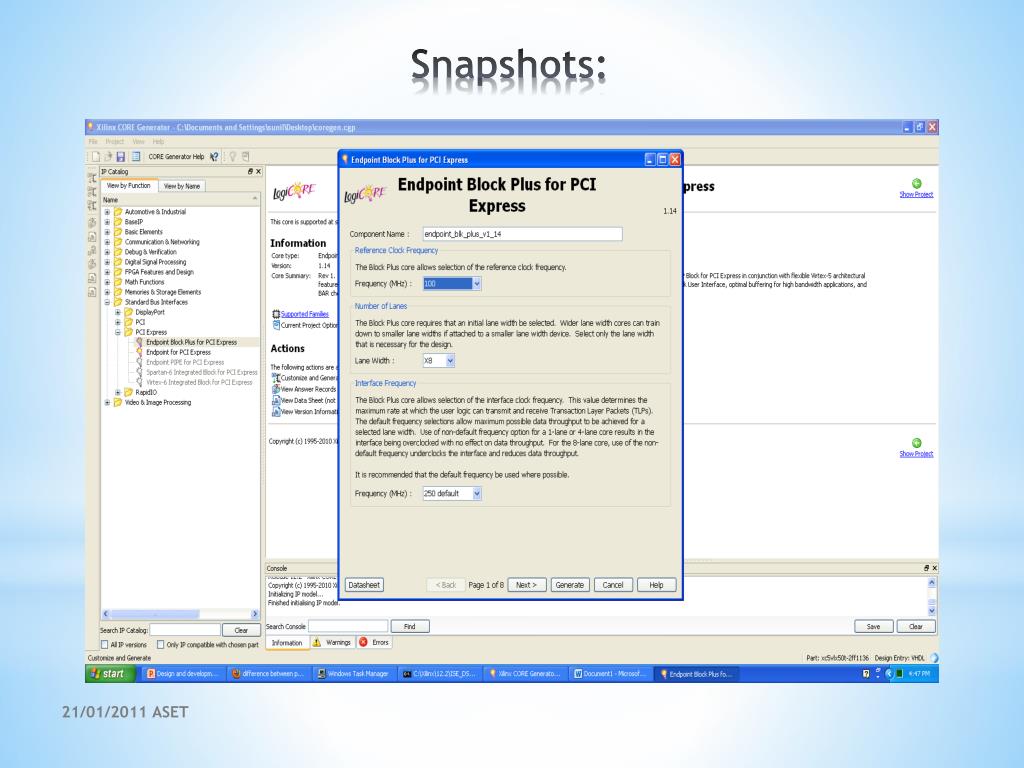The image size is (1024, 768).
Task: Click the CORE Generator Help toolbar label
Action: [x=176, y=157]
